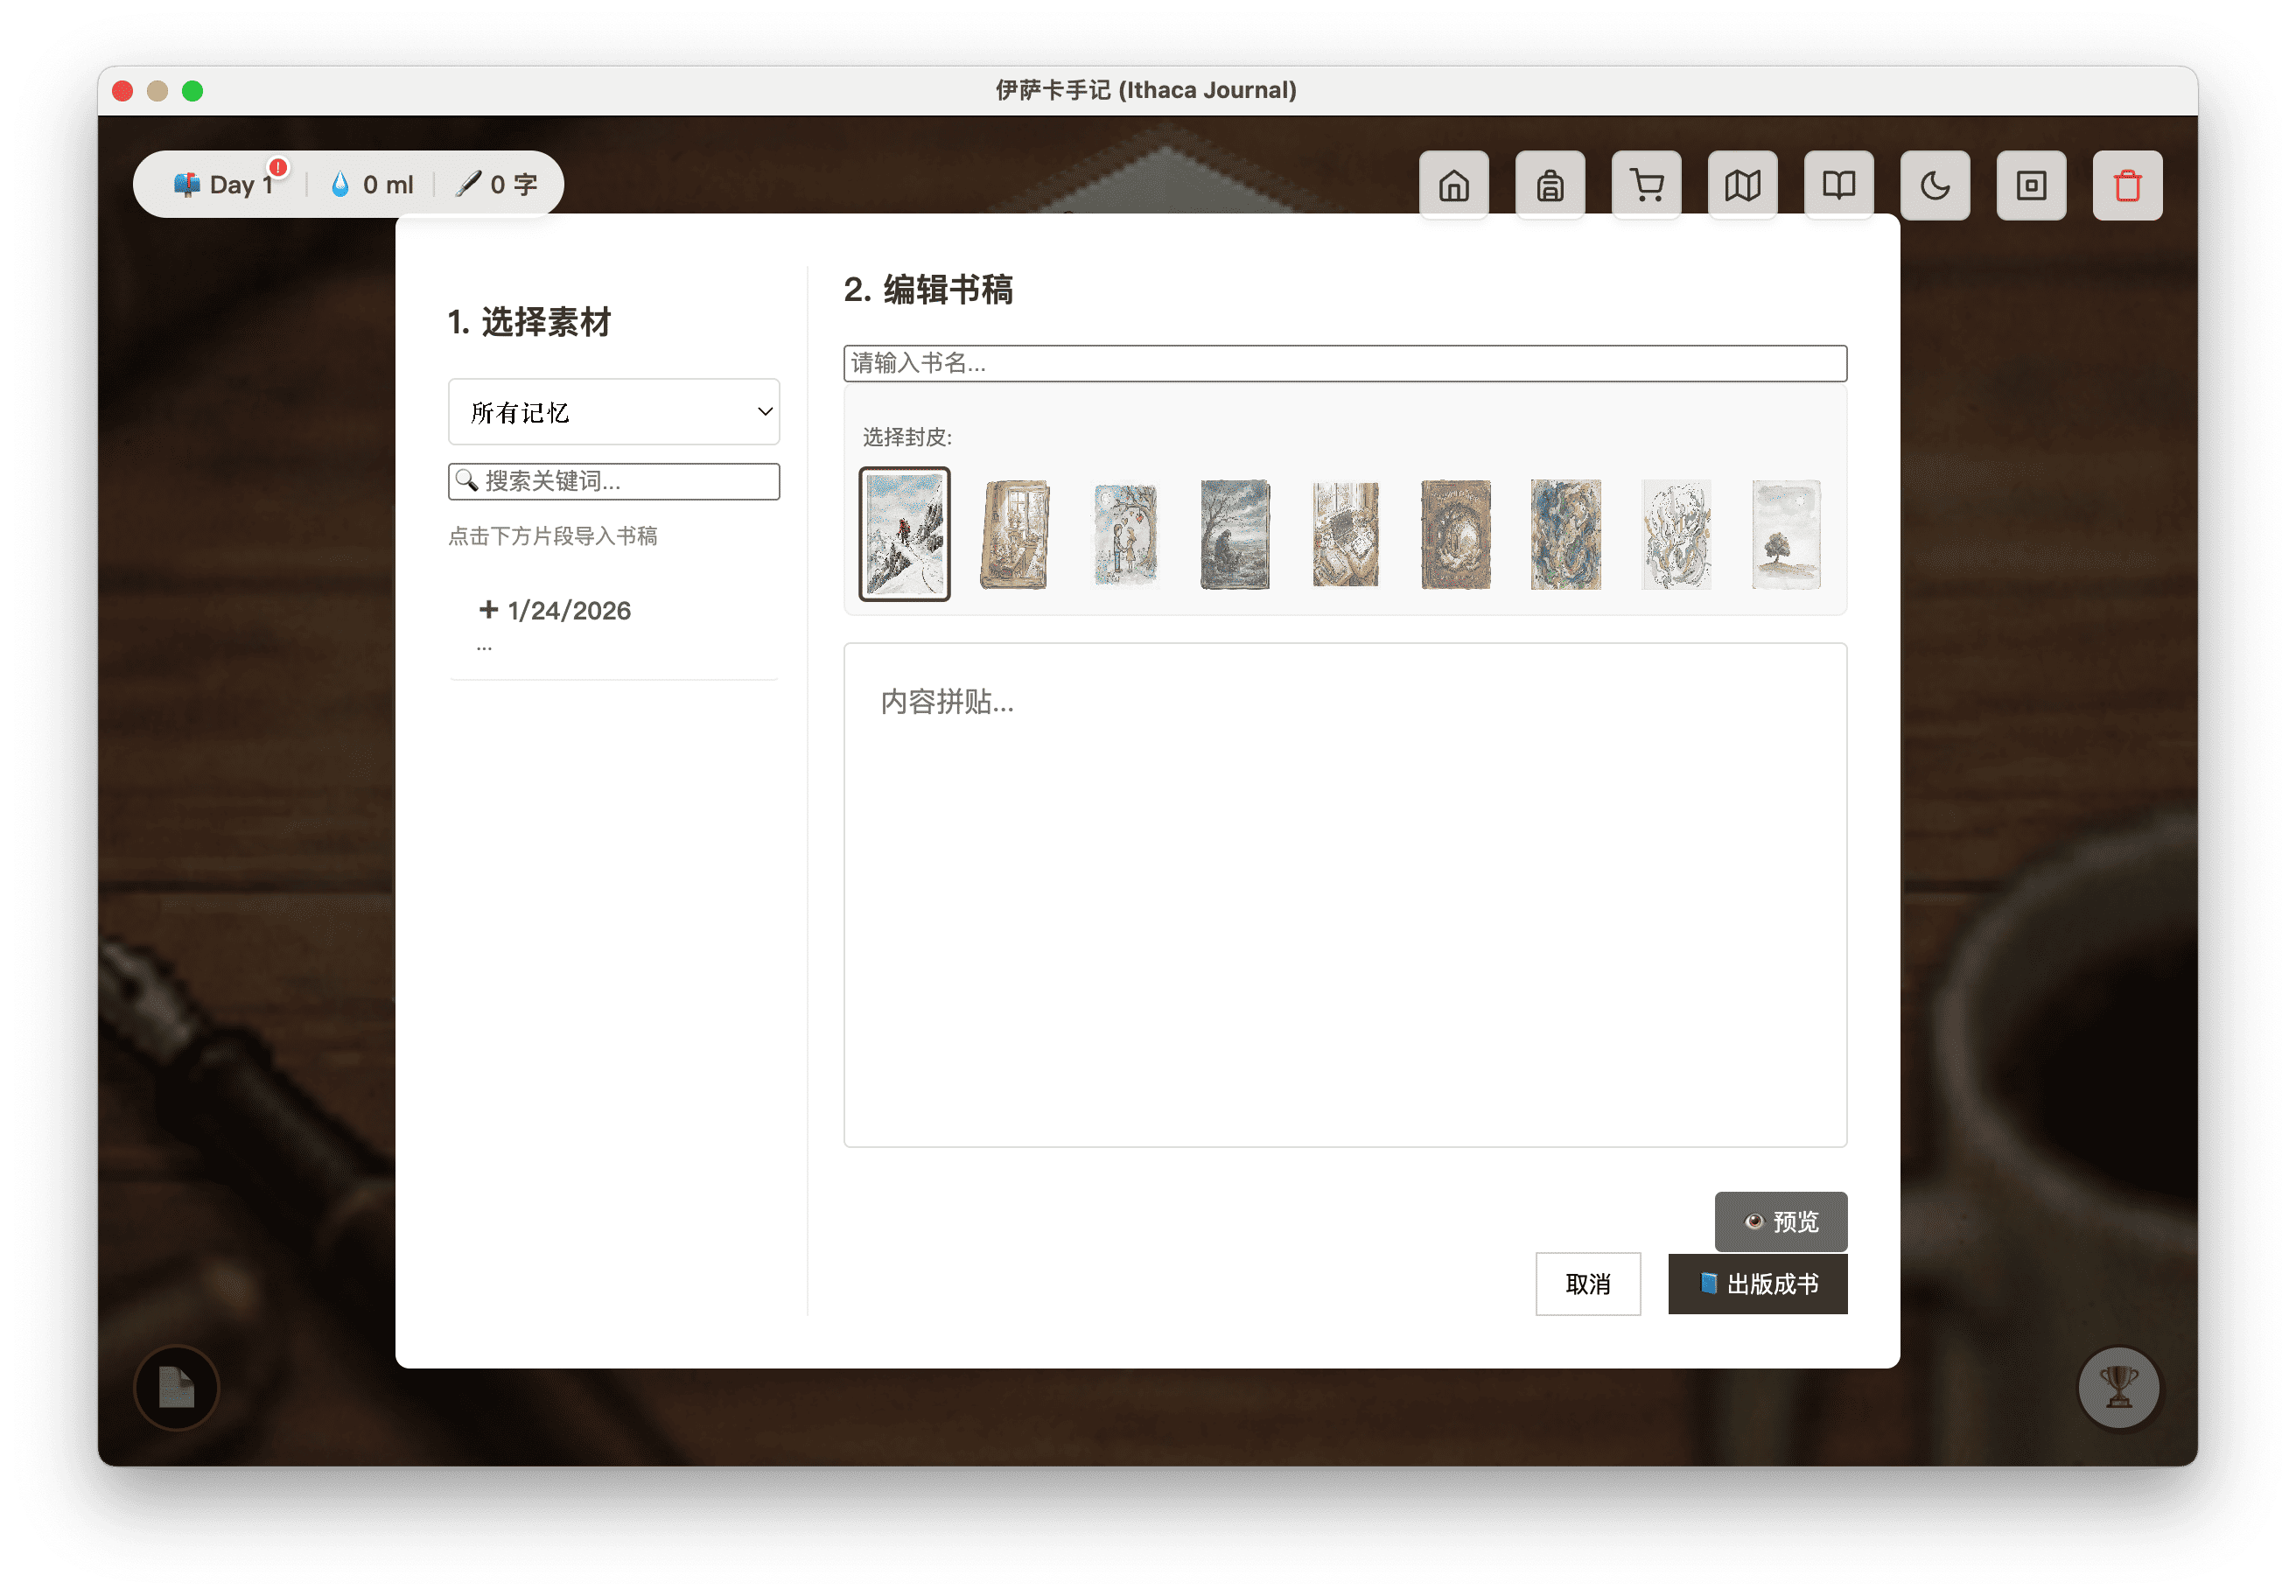Viewport: 2296px width, 1596px height.
Task: Open the shopping cart store
Action: [1646, 185]
